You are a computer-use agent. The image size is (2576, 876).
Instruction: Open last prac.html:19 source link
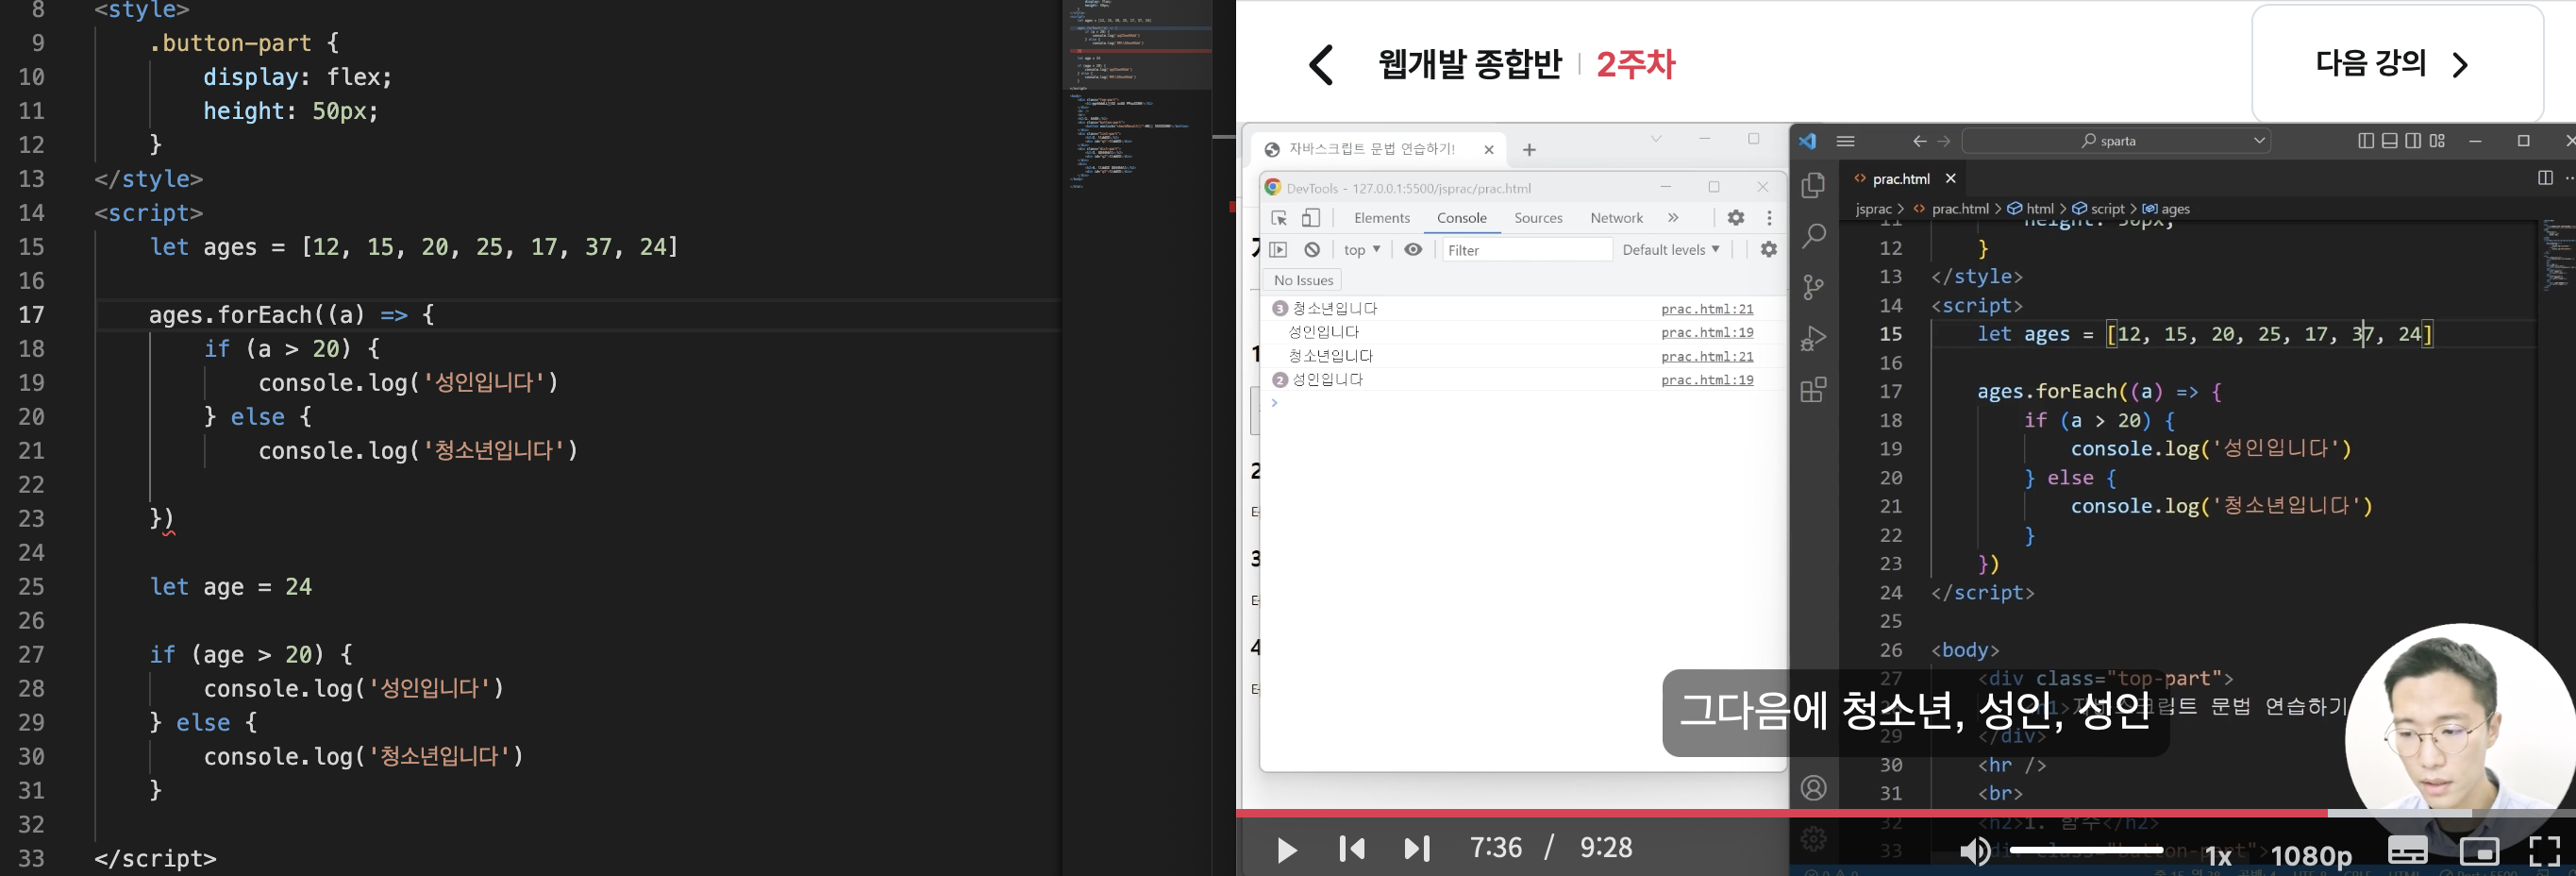click(1707, 380)
